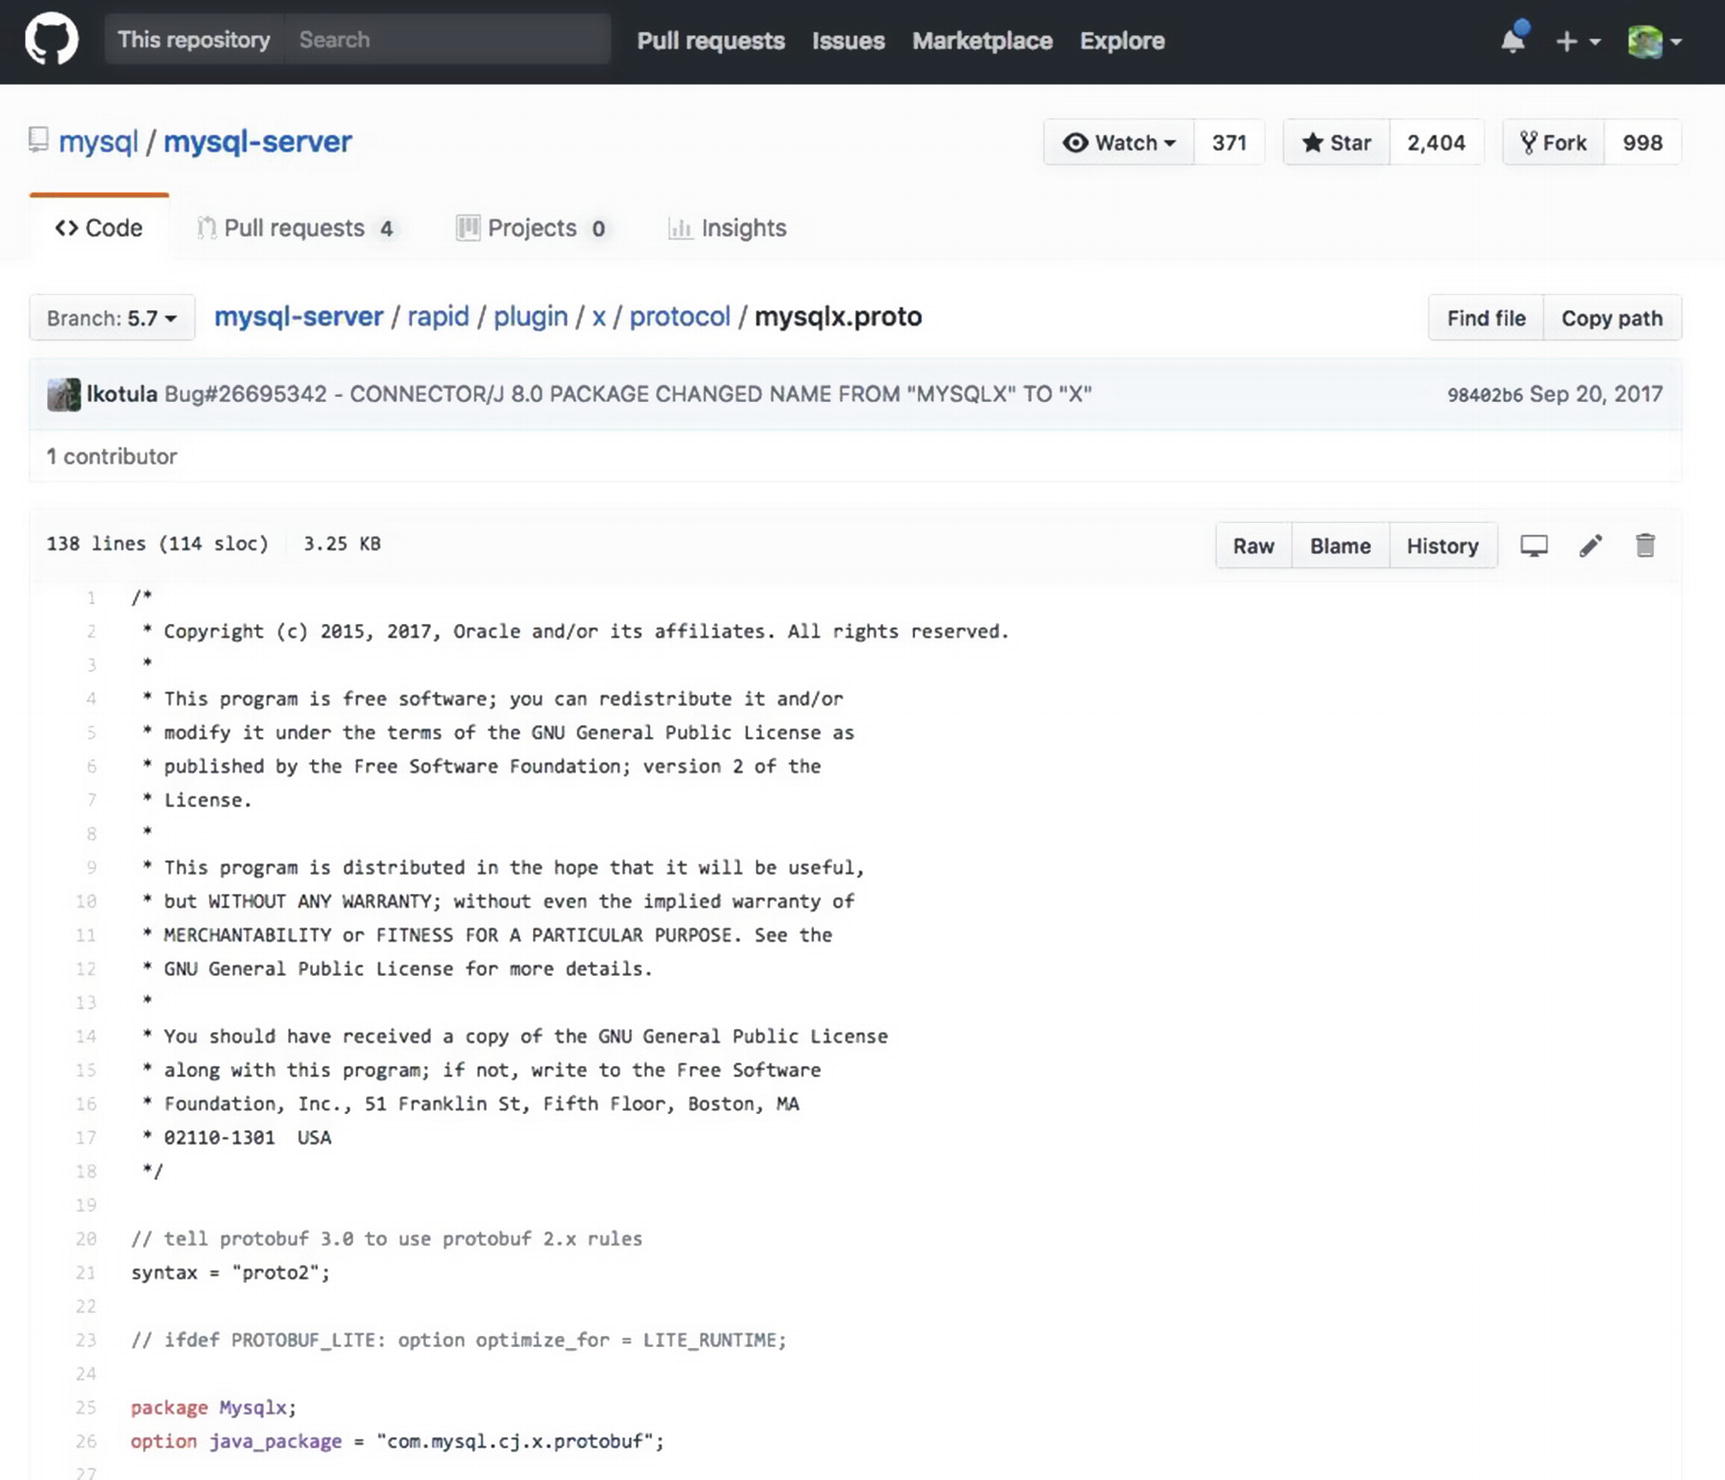The width and height of the screenshot is (1725, 1480).
Task: Click Find file button
Action: [x=1486, y=318]
